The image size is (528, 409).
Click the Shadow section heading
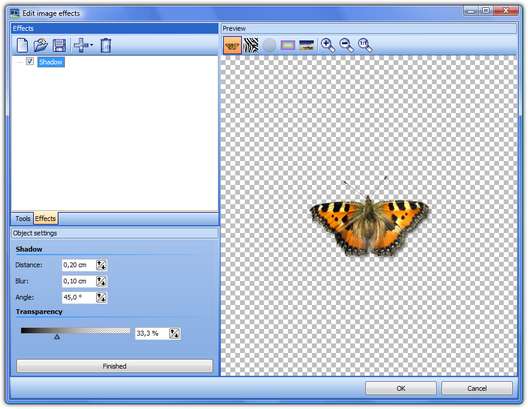click(29, 249)
